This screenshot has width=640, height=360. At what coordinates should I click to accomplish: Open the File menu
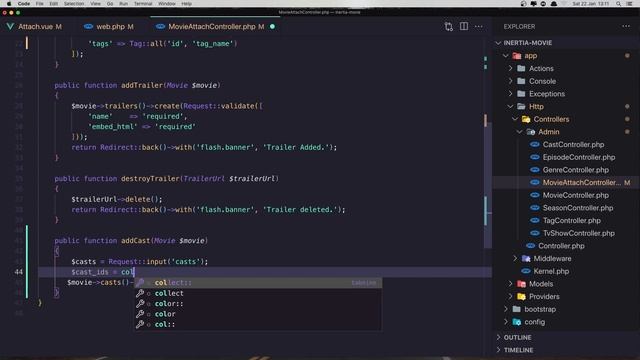pos(40,4)
